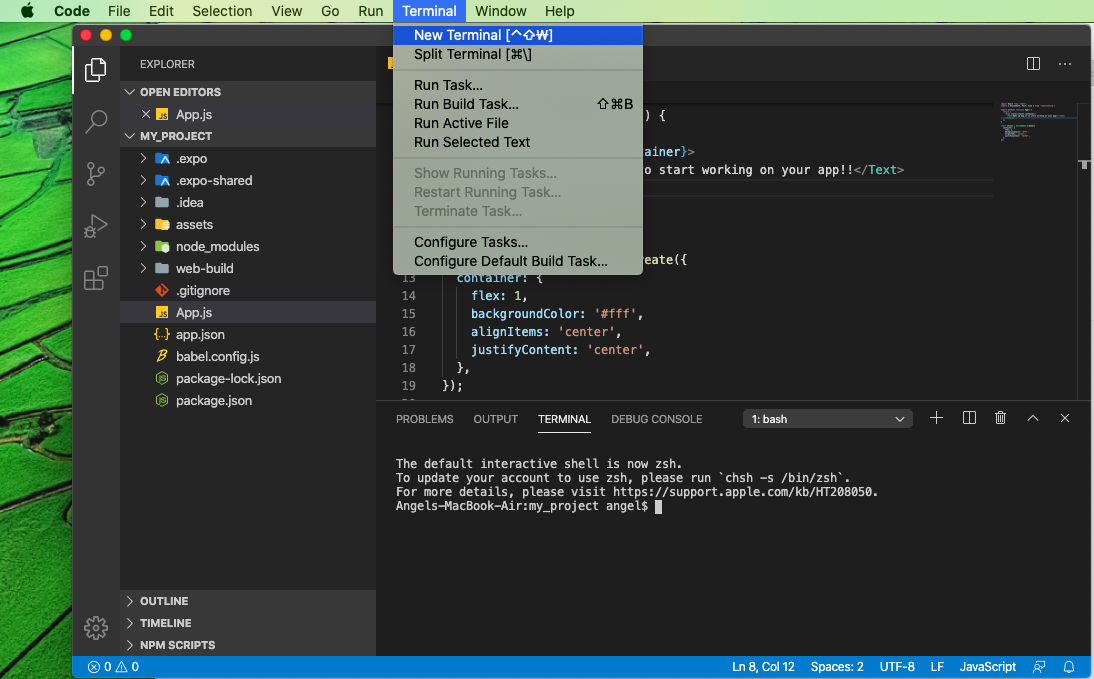Screen dimensions: 1094x679
Task: Open Run and Debug view icon
Action: click(96, 225)
